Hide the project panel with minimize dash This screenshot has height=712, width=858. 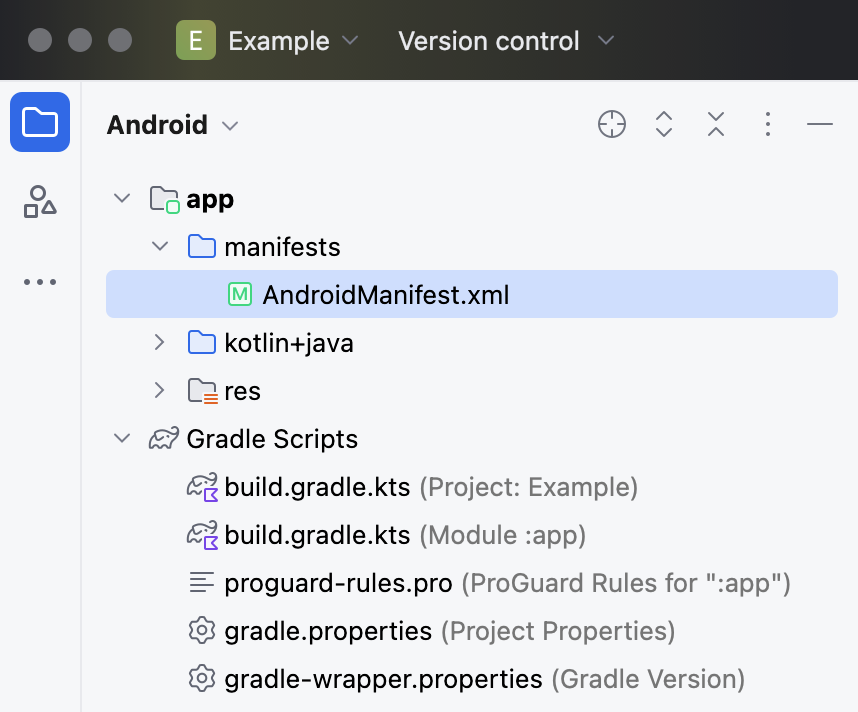(x=820, y=125)
